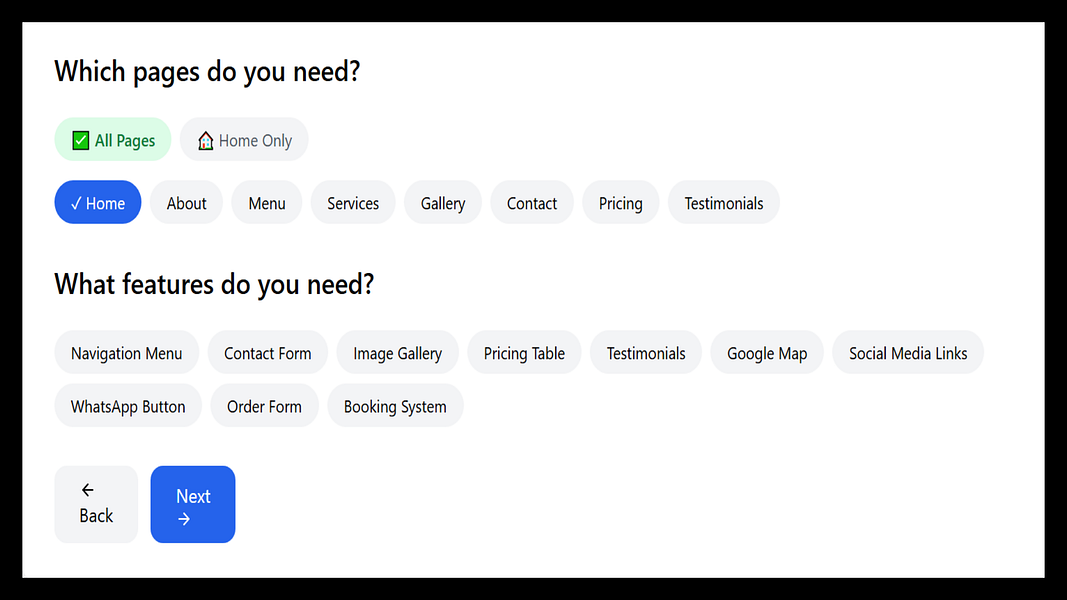Click the green checkmark icon in All Pages
Screen dimensions: 1067x600
click(x=80, y=140)
